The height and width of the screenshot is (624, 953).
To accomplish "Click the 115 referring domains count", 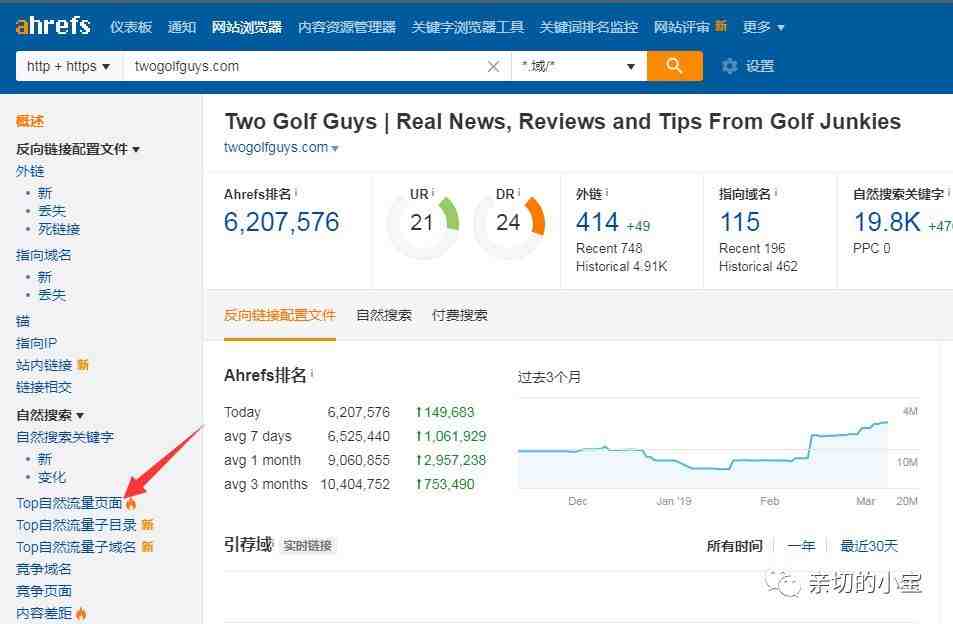I will 740,222.
